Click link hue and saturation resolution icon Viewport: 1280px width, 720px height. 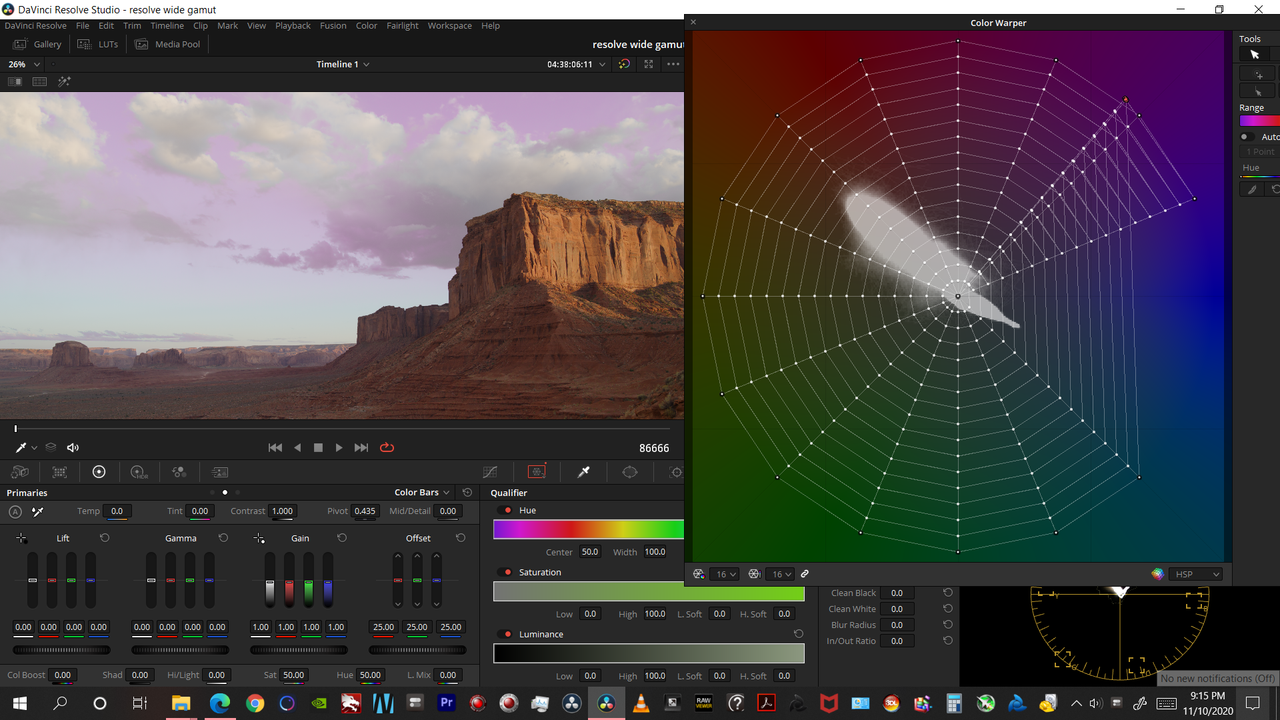(x=805, y=574)
